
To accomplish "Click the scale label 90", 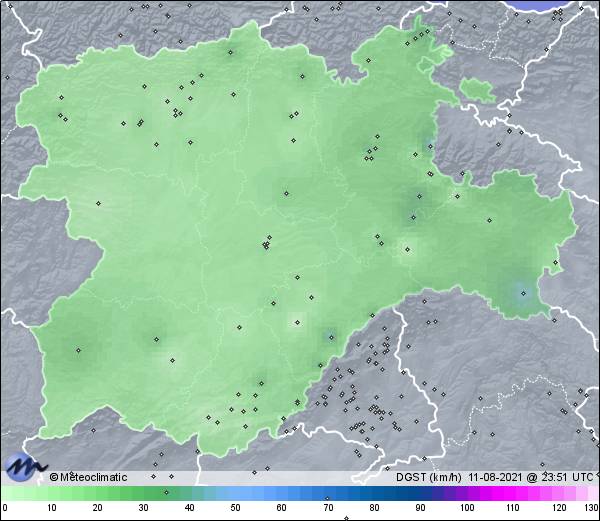I will point(420,508).
